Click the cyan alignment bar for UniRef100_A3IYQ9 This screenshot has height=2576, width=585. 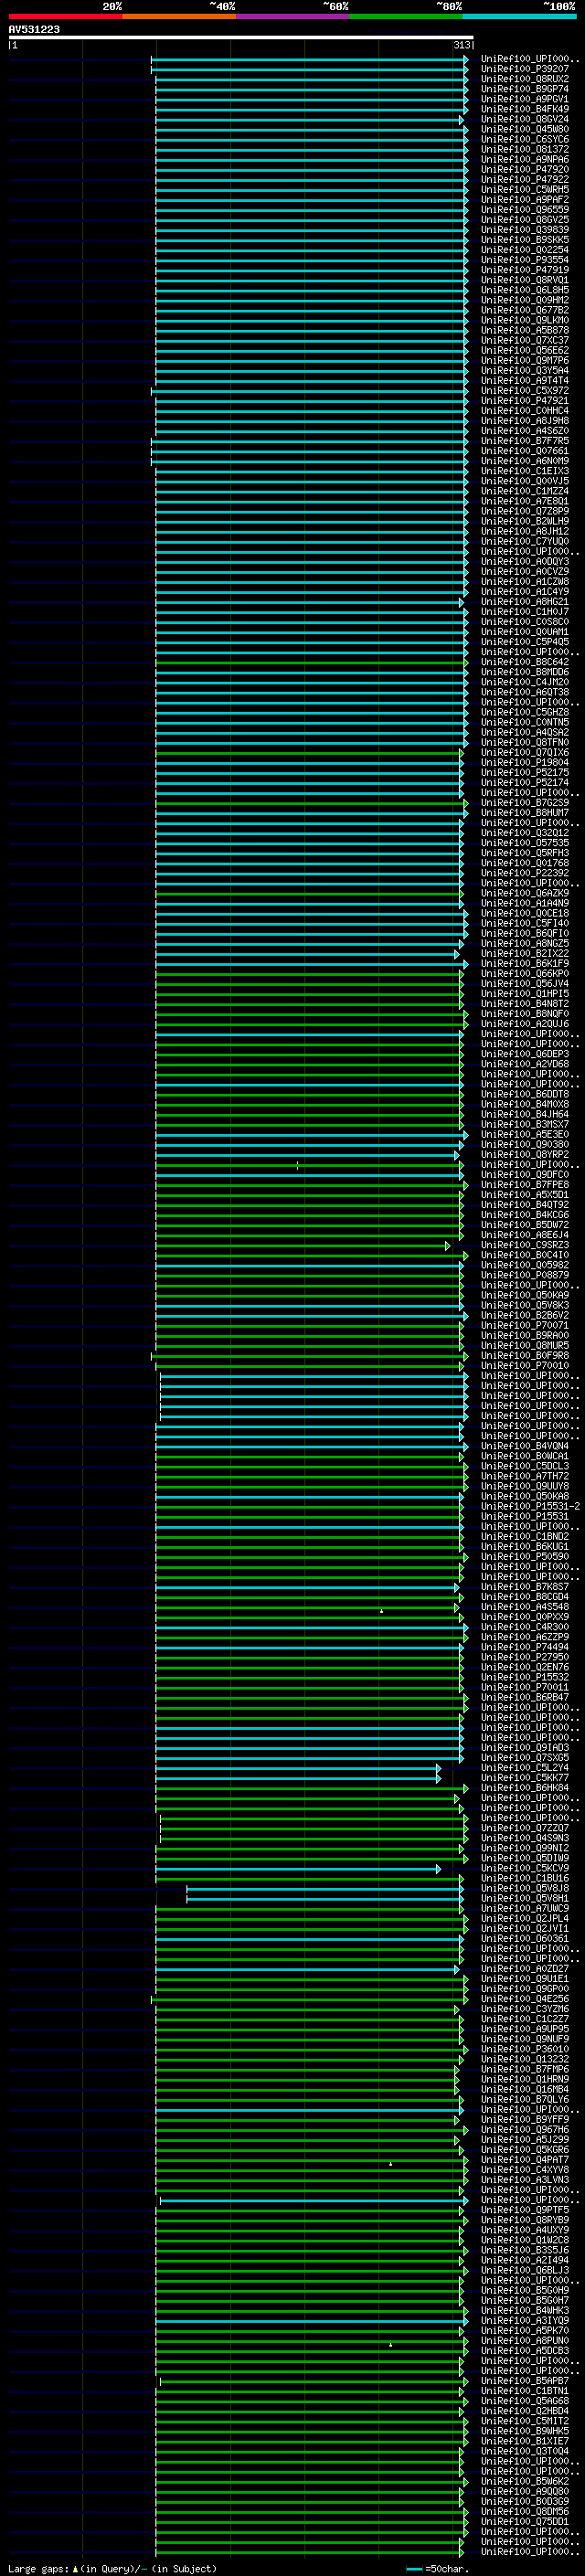(x=311, y=2321)
